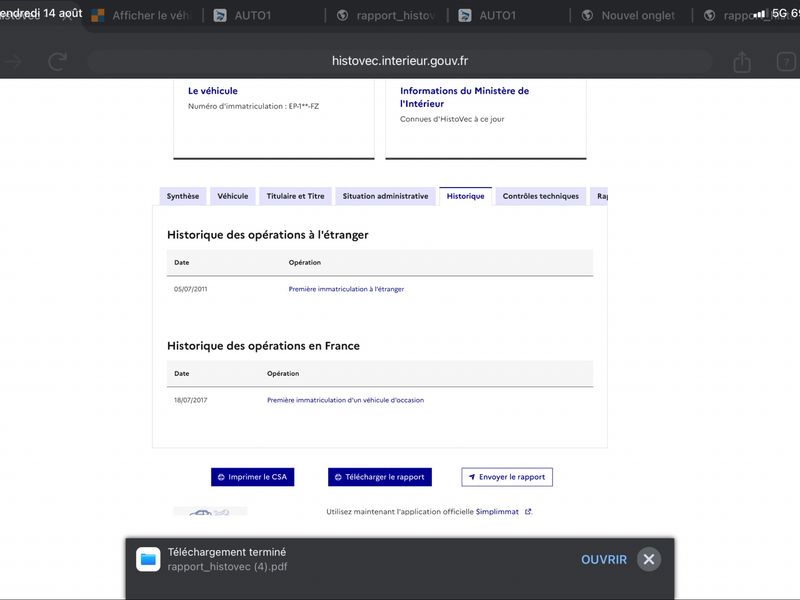
Task: Click Télécharger le rapport button
Action: coord(380,477)
